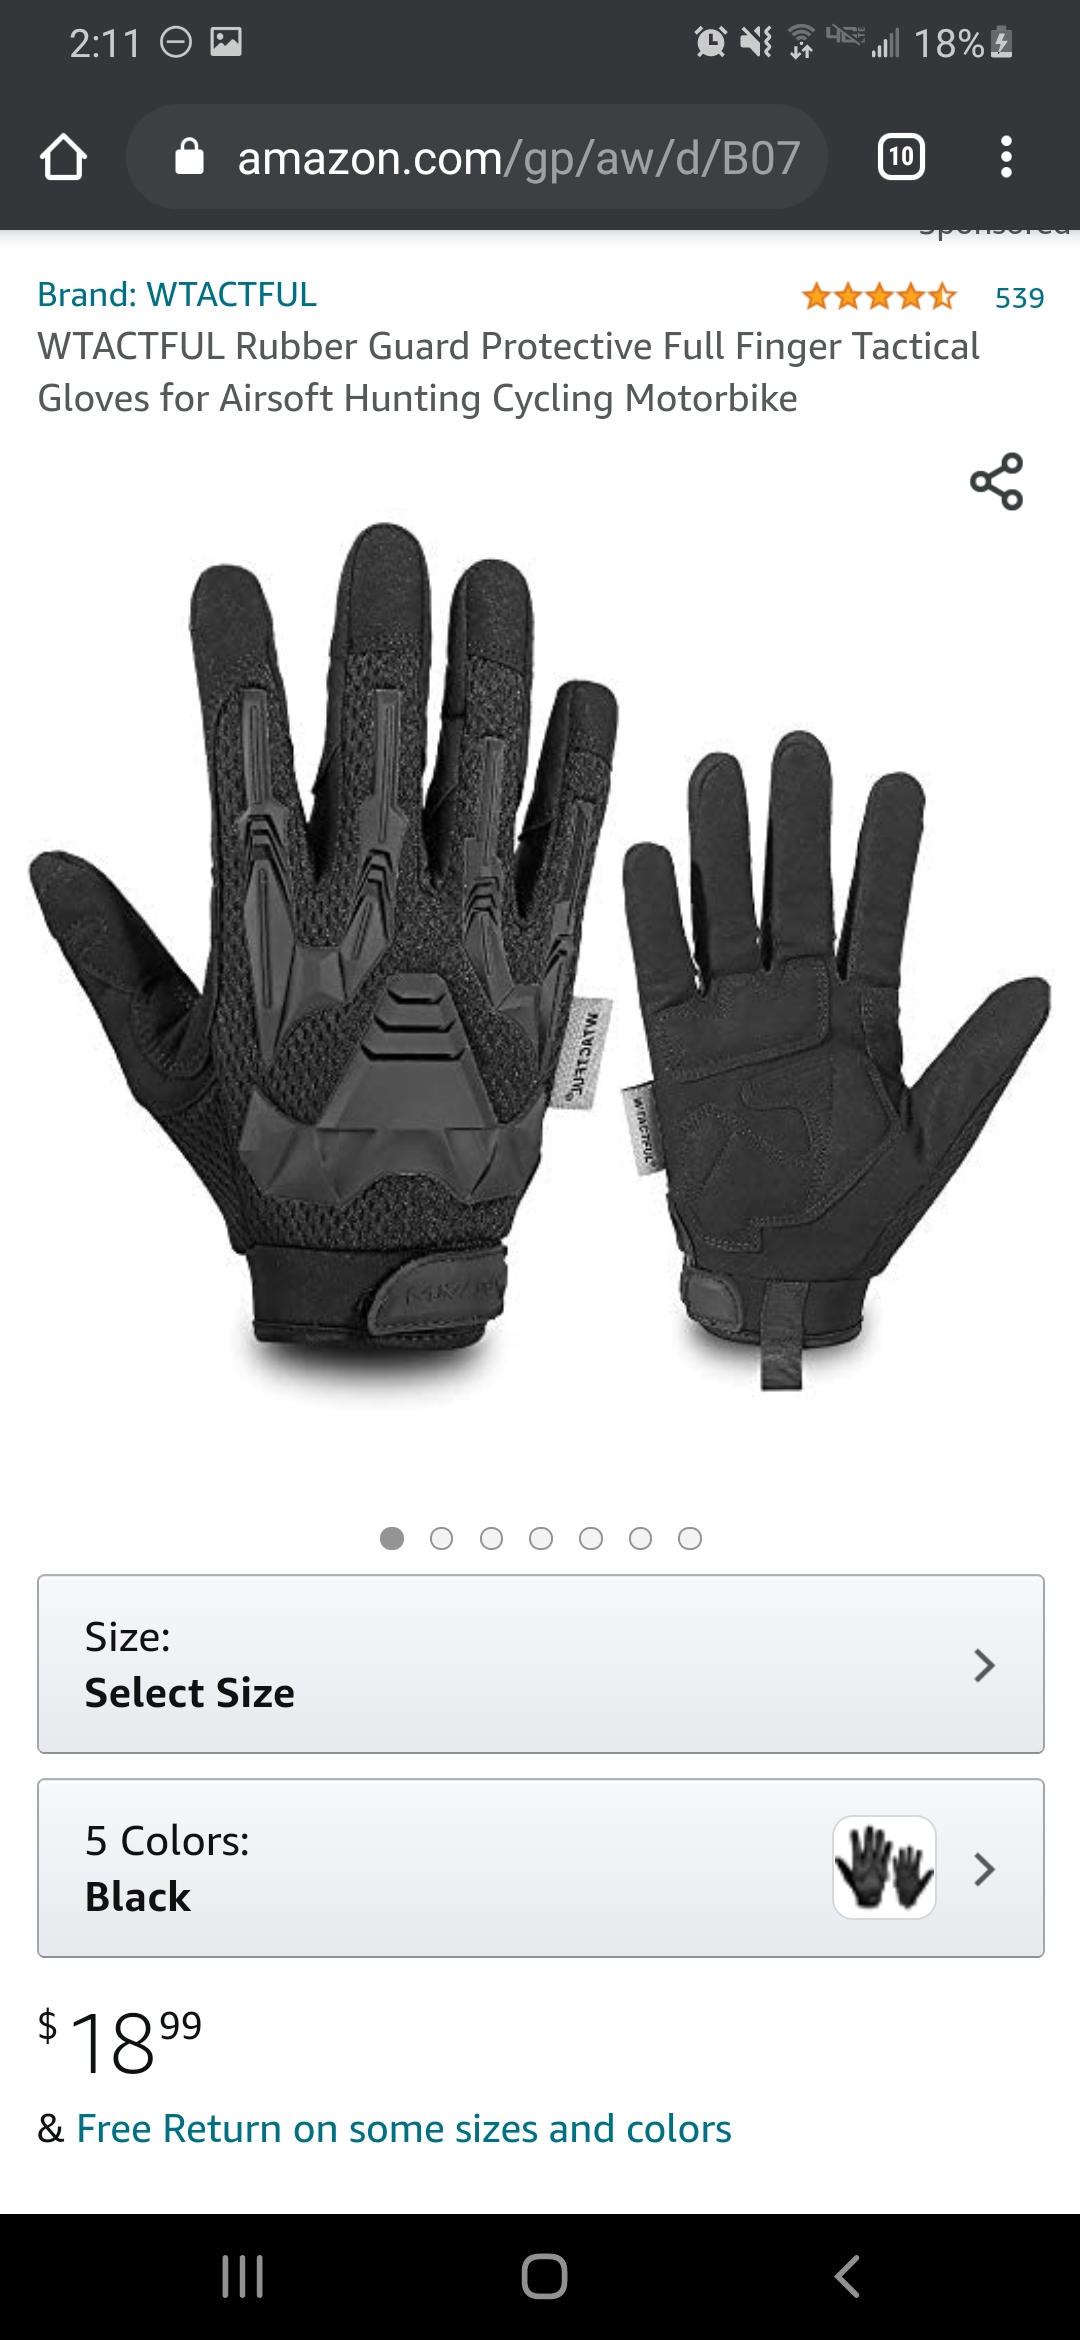Open the Select Size dropdown
Viewport: 1080px width, 2340px height.
pos(541,1664)
